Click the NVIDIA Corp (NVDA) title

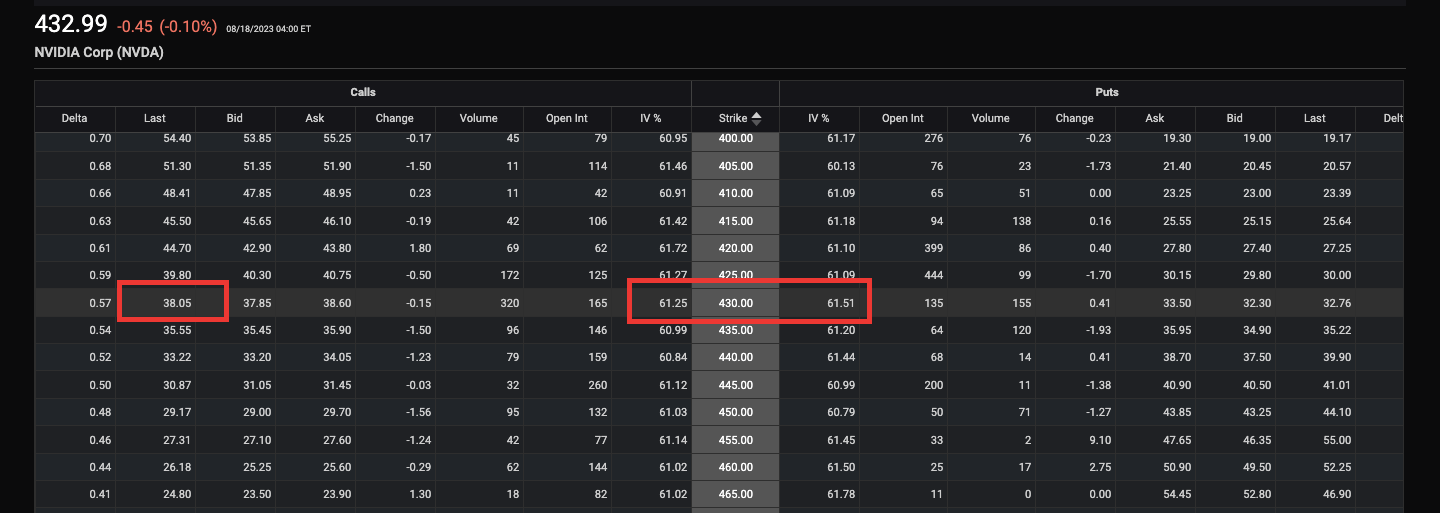(x=99, y=53)
